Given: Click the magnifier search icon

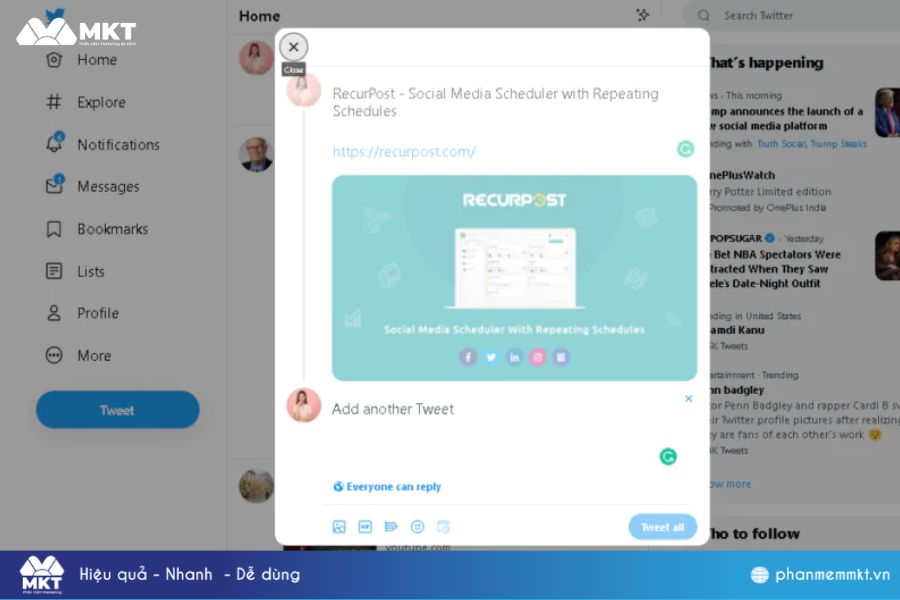Looking at the screenshot, I should point(704,16).
